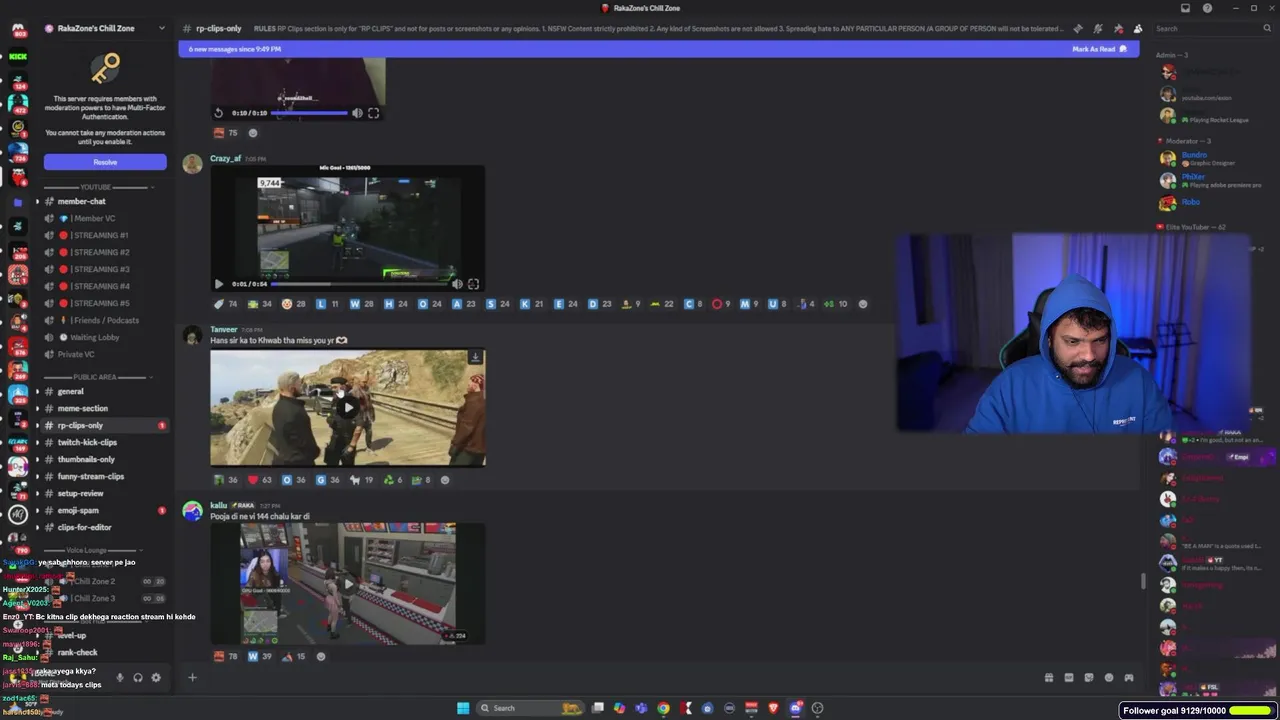1280x720 pixels.
Task: Open the Help icon in title bar
Action: pos(1207,8)
